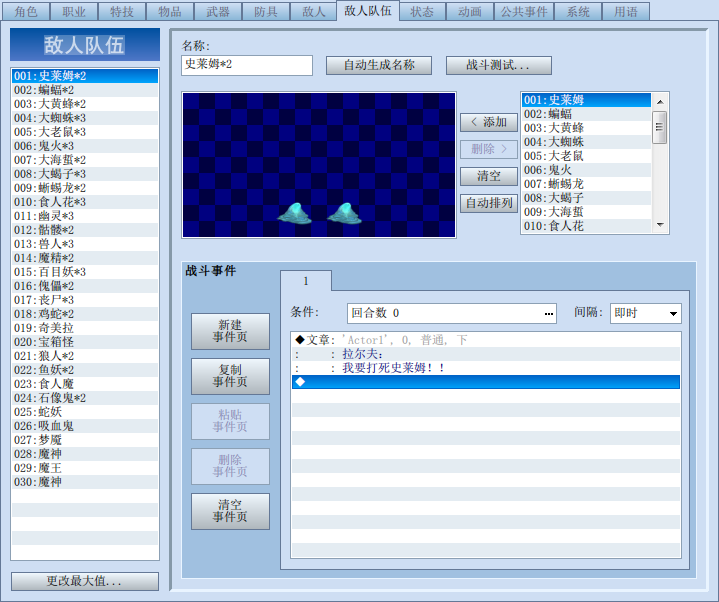Select troop 007:大海蜇*2
719x602 pixels.
(x=85, y=160)
